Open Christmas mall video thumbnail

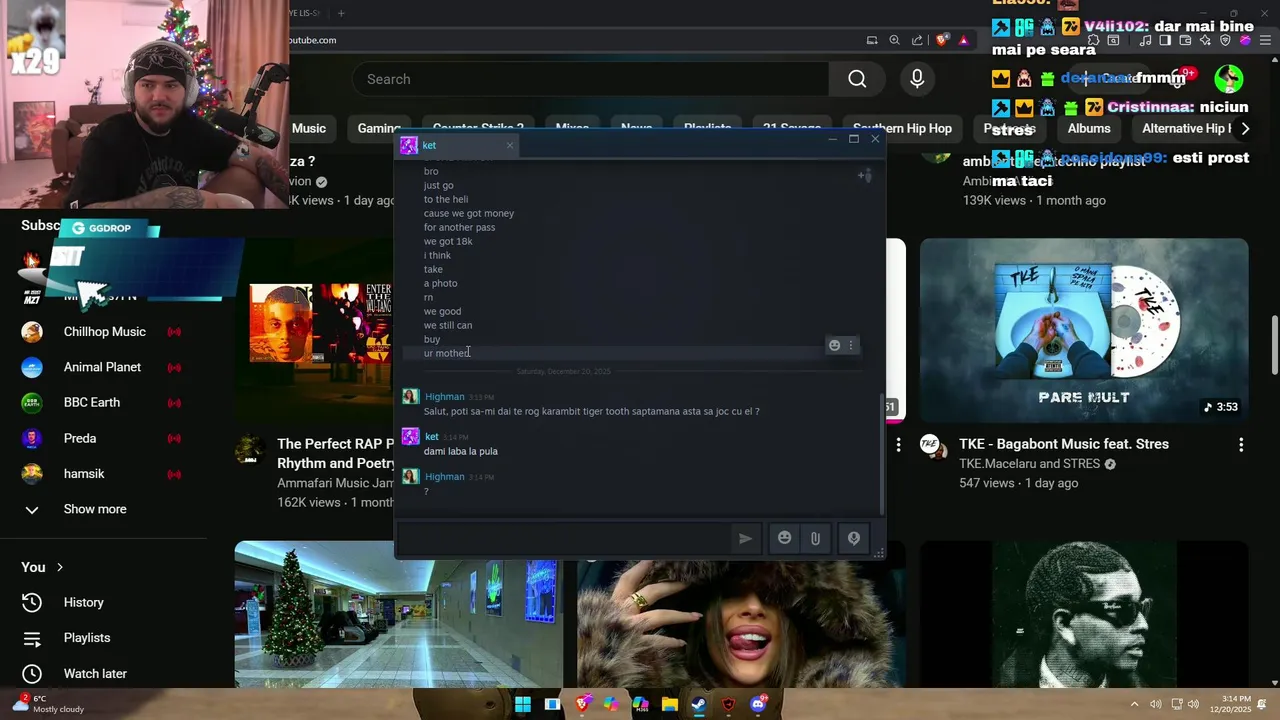click(x=398, y=614)
